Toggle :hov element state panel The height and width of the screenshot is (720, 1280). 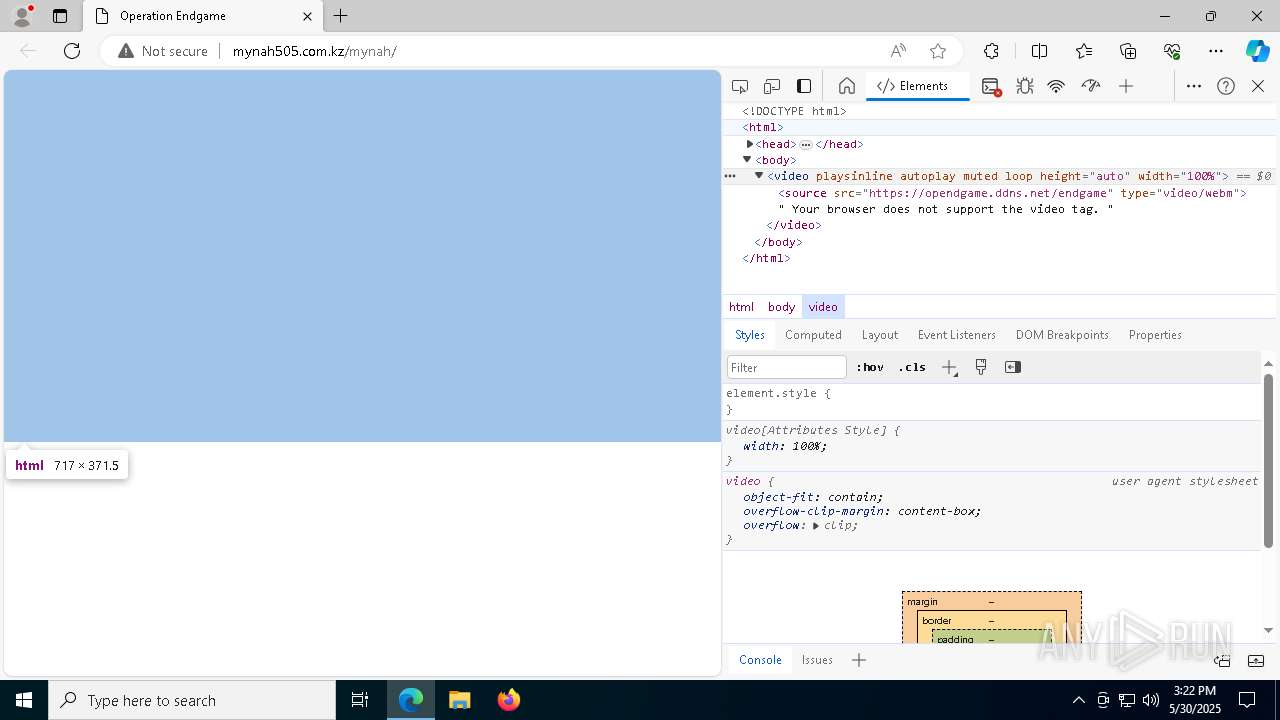[x=870, y=367]
